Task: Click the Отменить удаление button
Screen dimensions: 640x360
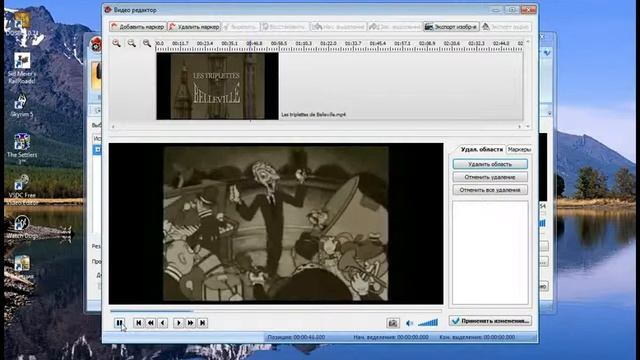Action: 490,177
